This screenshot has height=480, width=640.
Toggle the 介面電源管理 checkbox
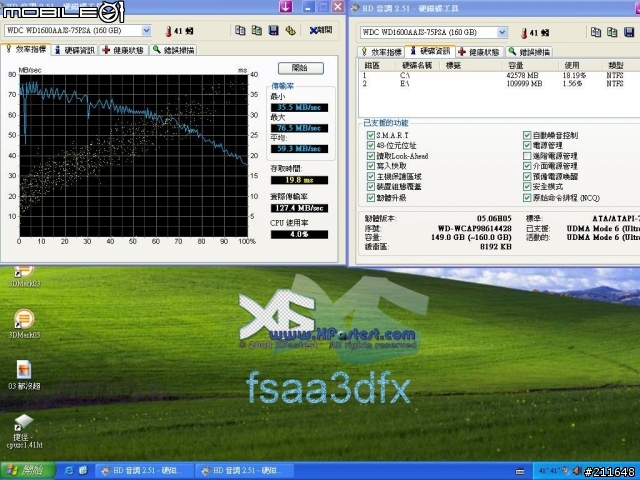pos(527,166)
